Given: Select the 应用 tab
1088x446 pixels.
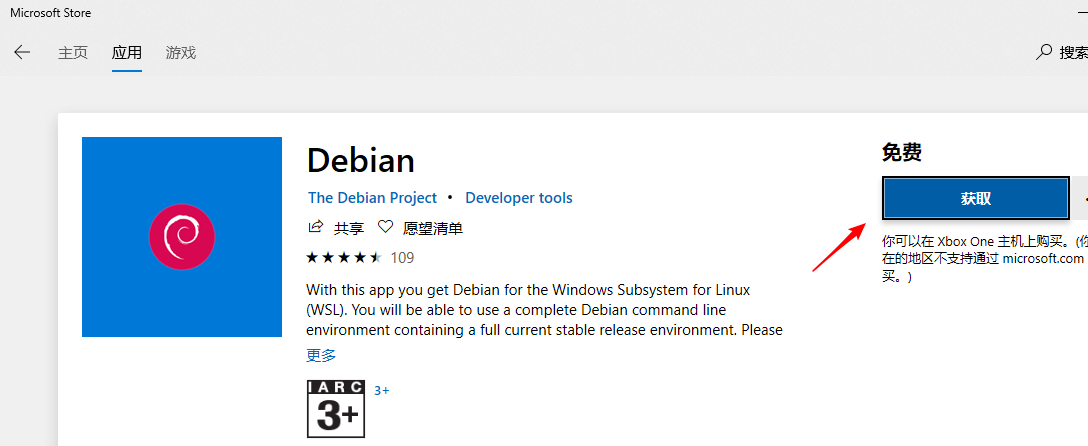Looking at the screenshot, I should pyautogui.click(x=127, y=53).
